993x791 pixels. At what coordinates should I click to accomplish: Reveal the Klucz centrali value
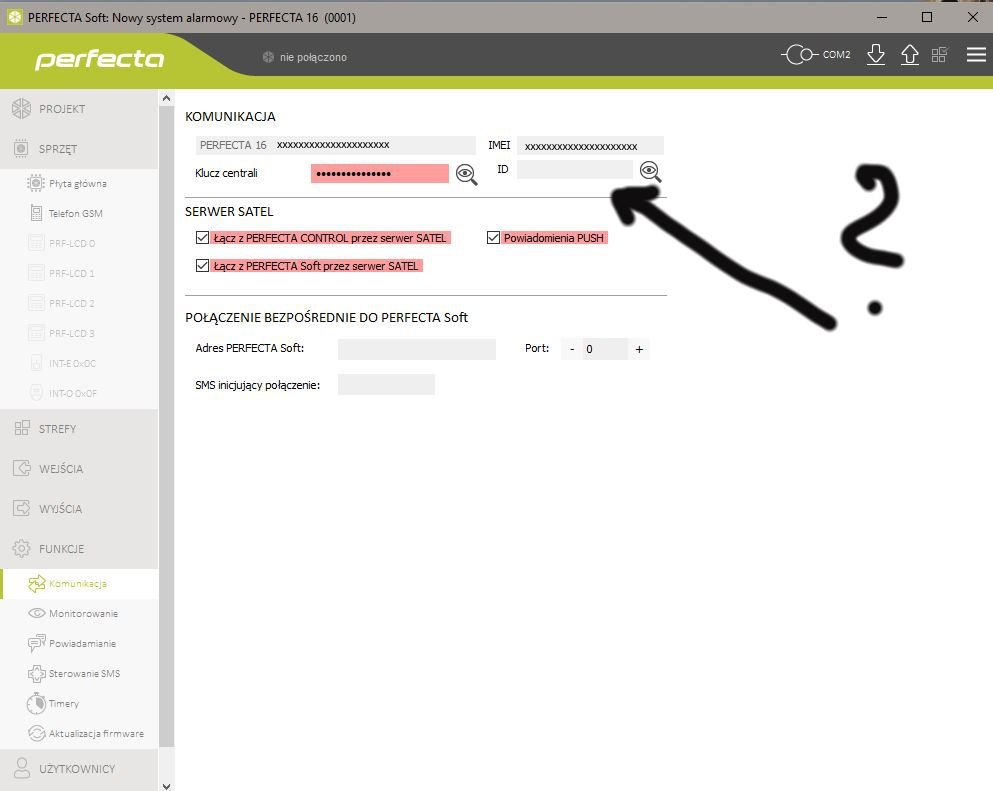(x=467, y=174)
